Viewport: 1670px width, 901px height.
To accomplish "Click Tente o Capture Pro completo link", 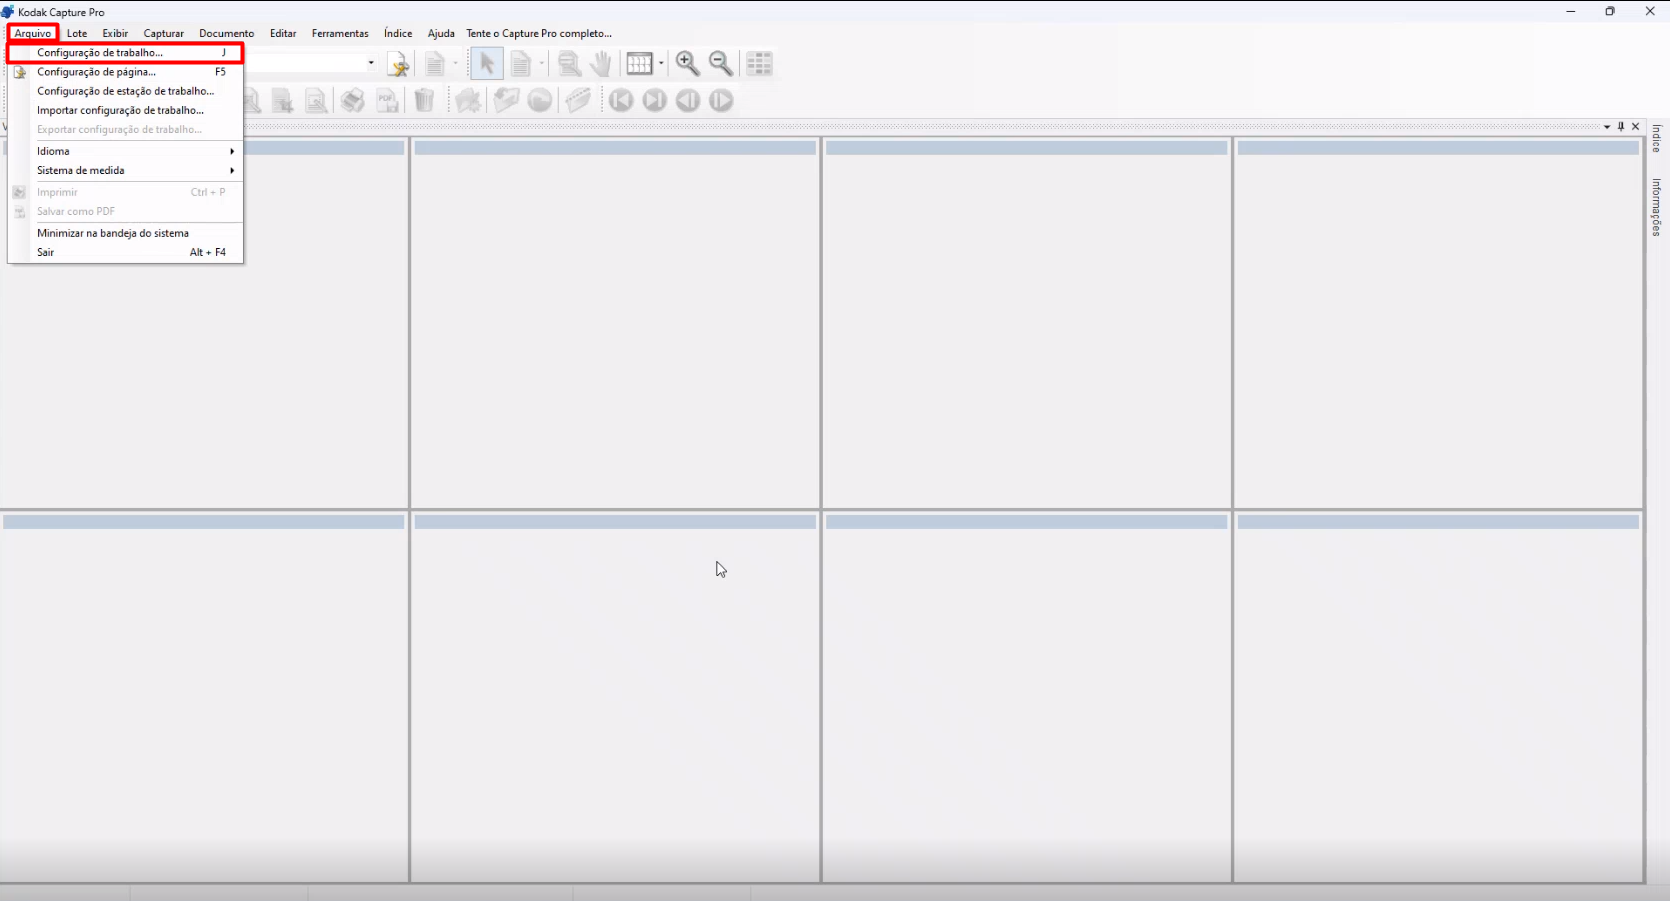I will tap(539, 33).
